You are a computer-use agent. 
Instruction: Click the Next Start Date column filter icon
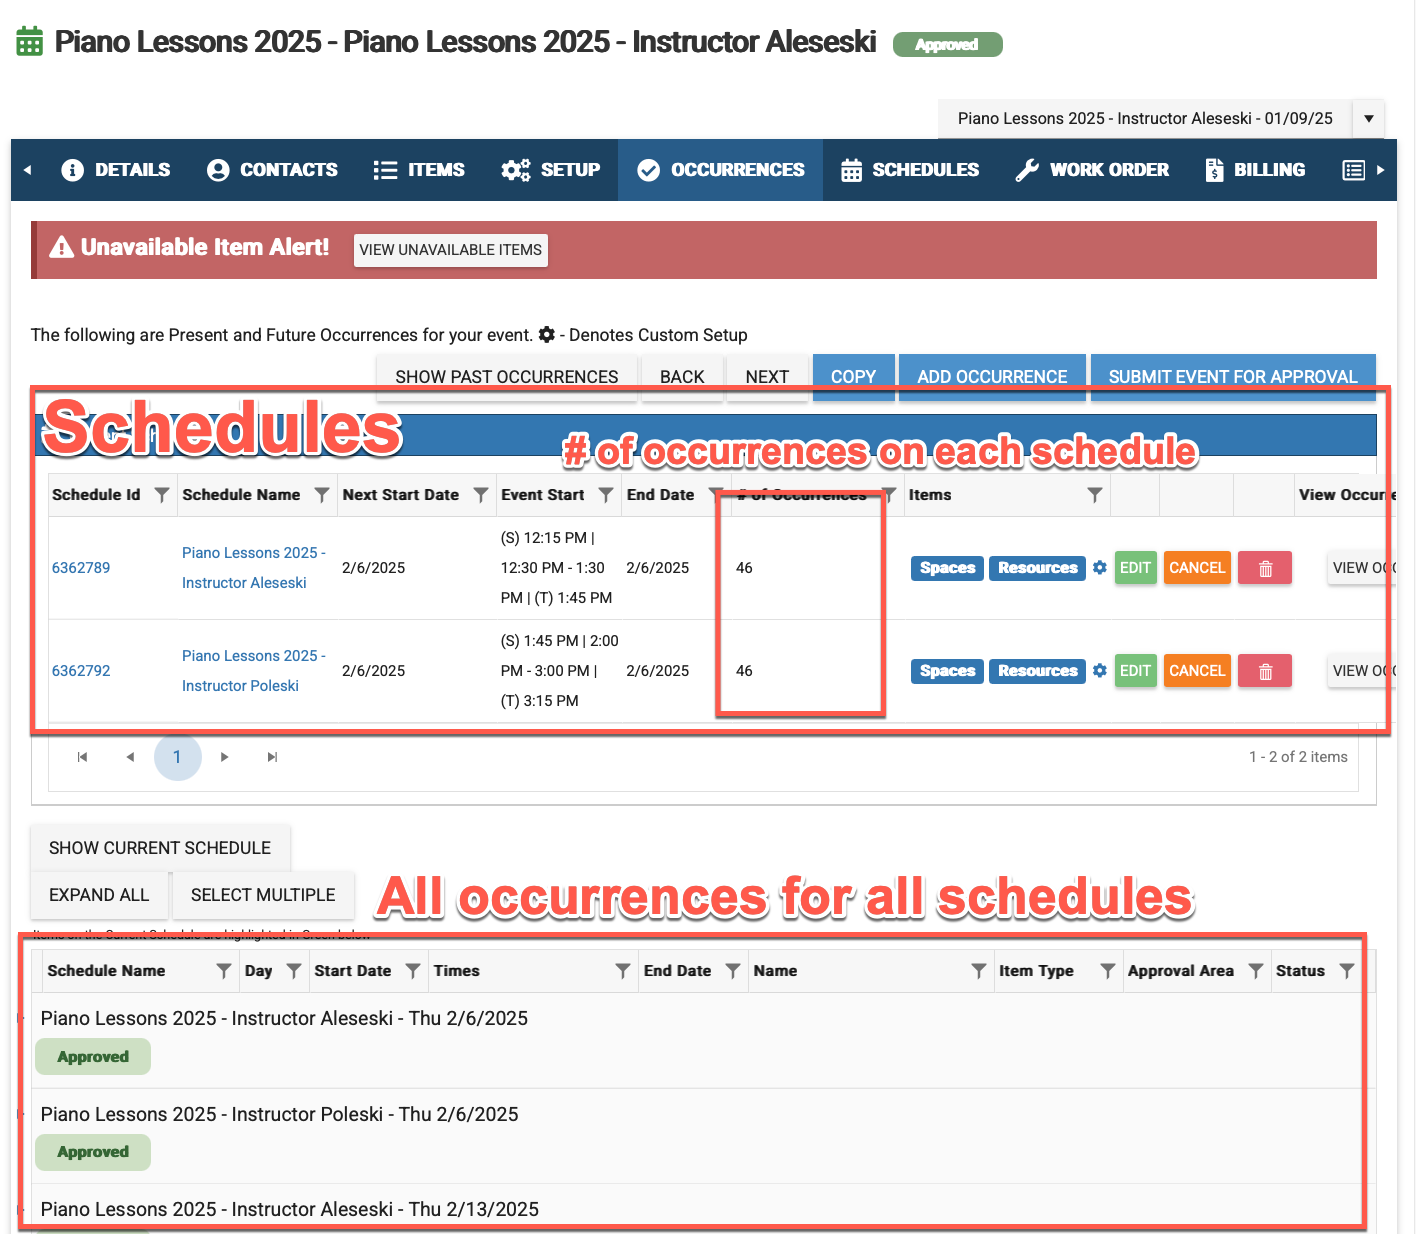click(481, 495)
